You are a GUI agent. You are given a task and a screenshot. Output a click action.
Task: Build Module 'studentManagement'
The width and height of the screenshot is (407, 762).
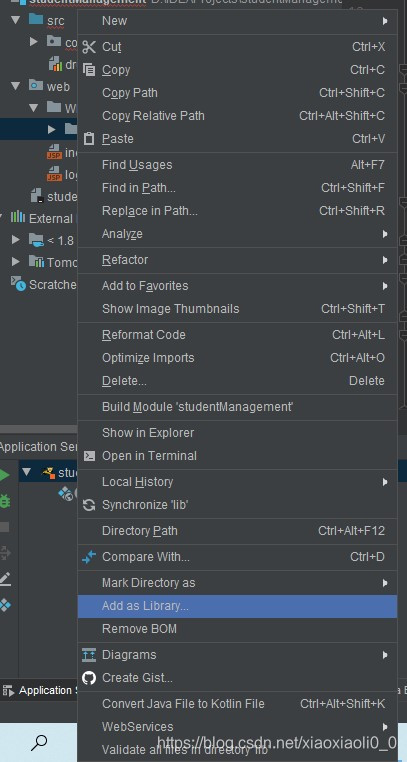click(x=237, y=407)
